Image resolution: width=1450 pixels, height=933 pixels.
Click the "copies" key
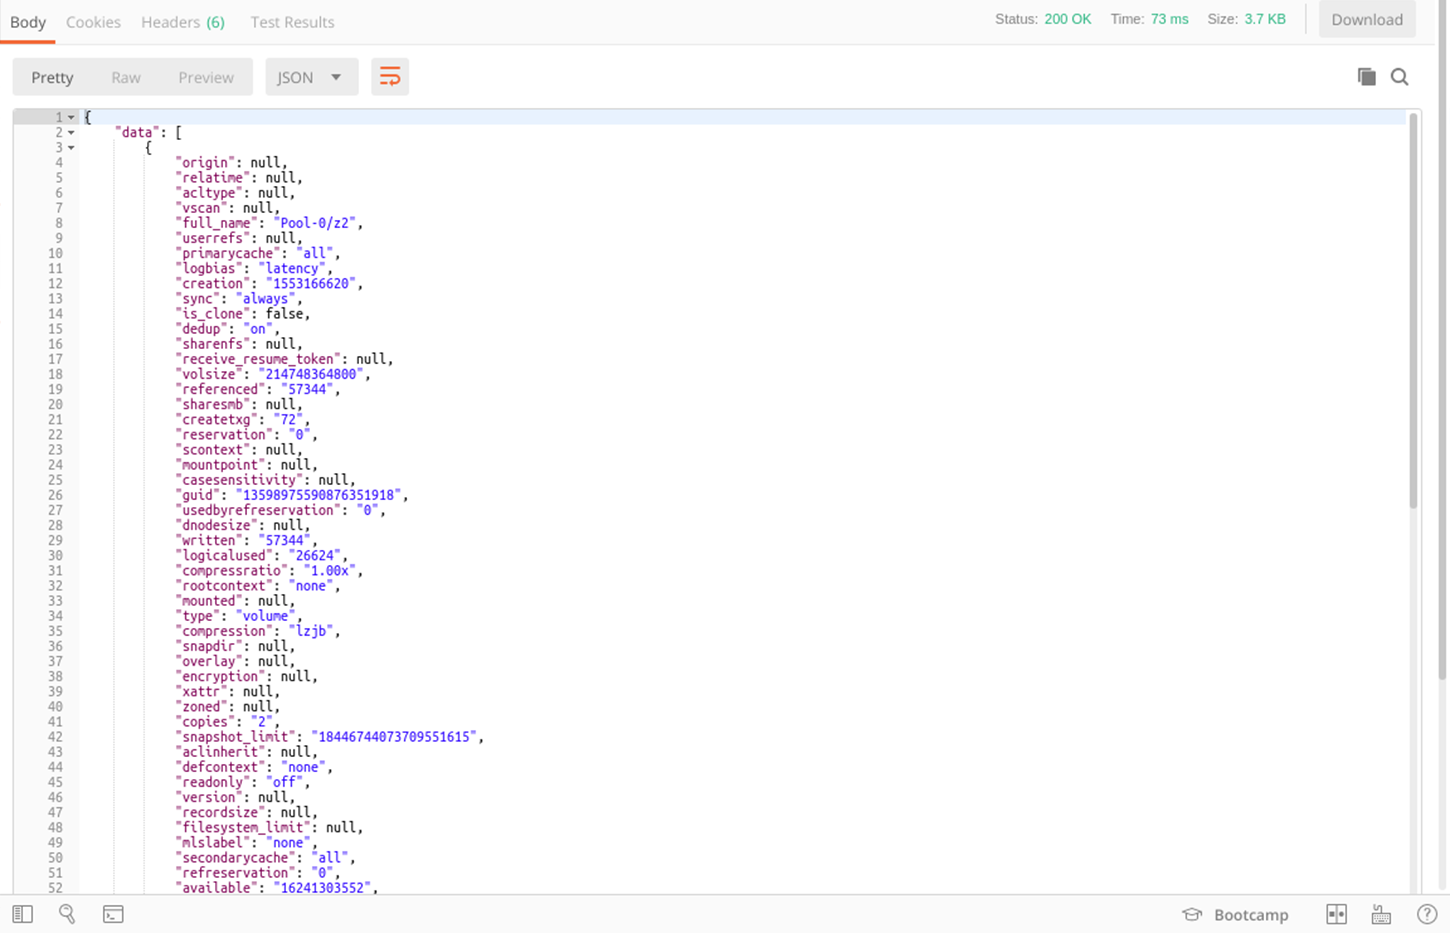coord(206,721)
